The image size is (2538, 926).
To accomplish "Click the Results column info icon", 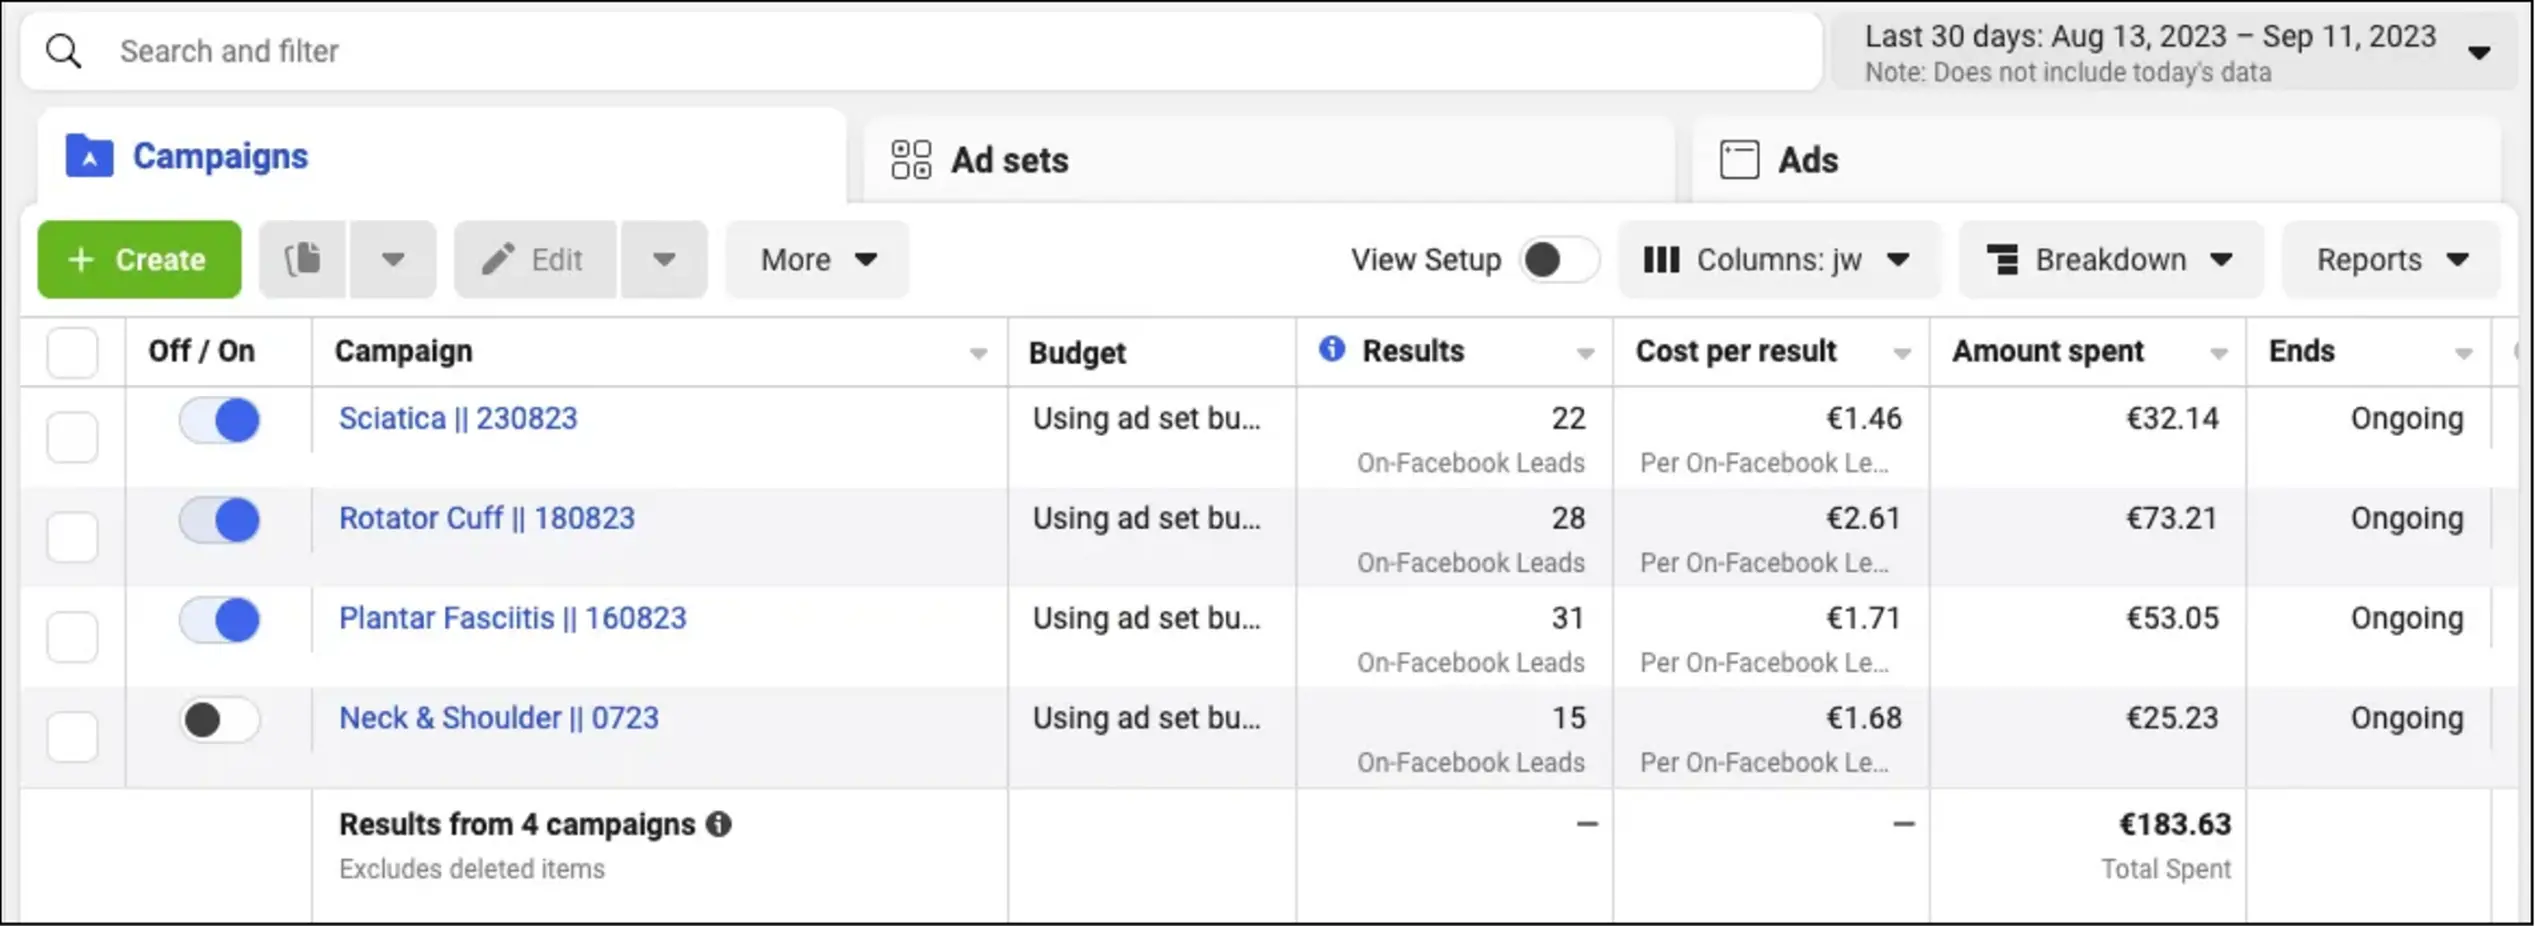I will 1331,349.
